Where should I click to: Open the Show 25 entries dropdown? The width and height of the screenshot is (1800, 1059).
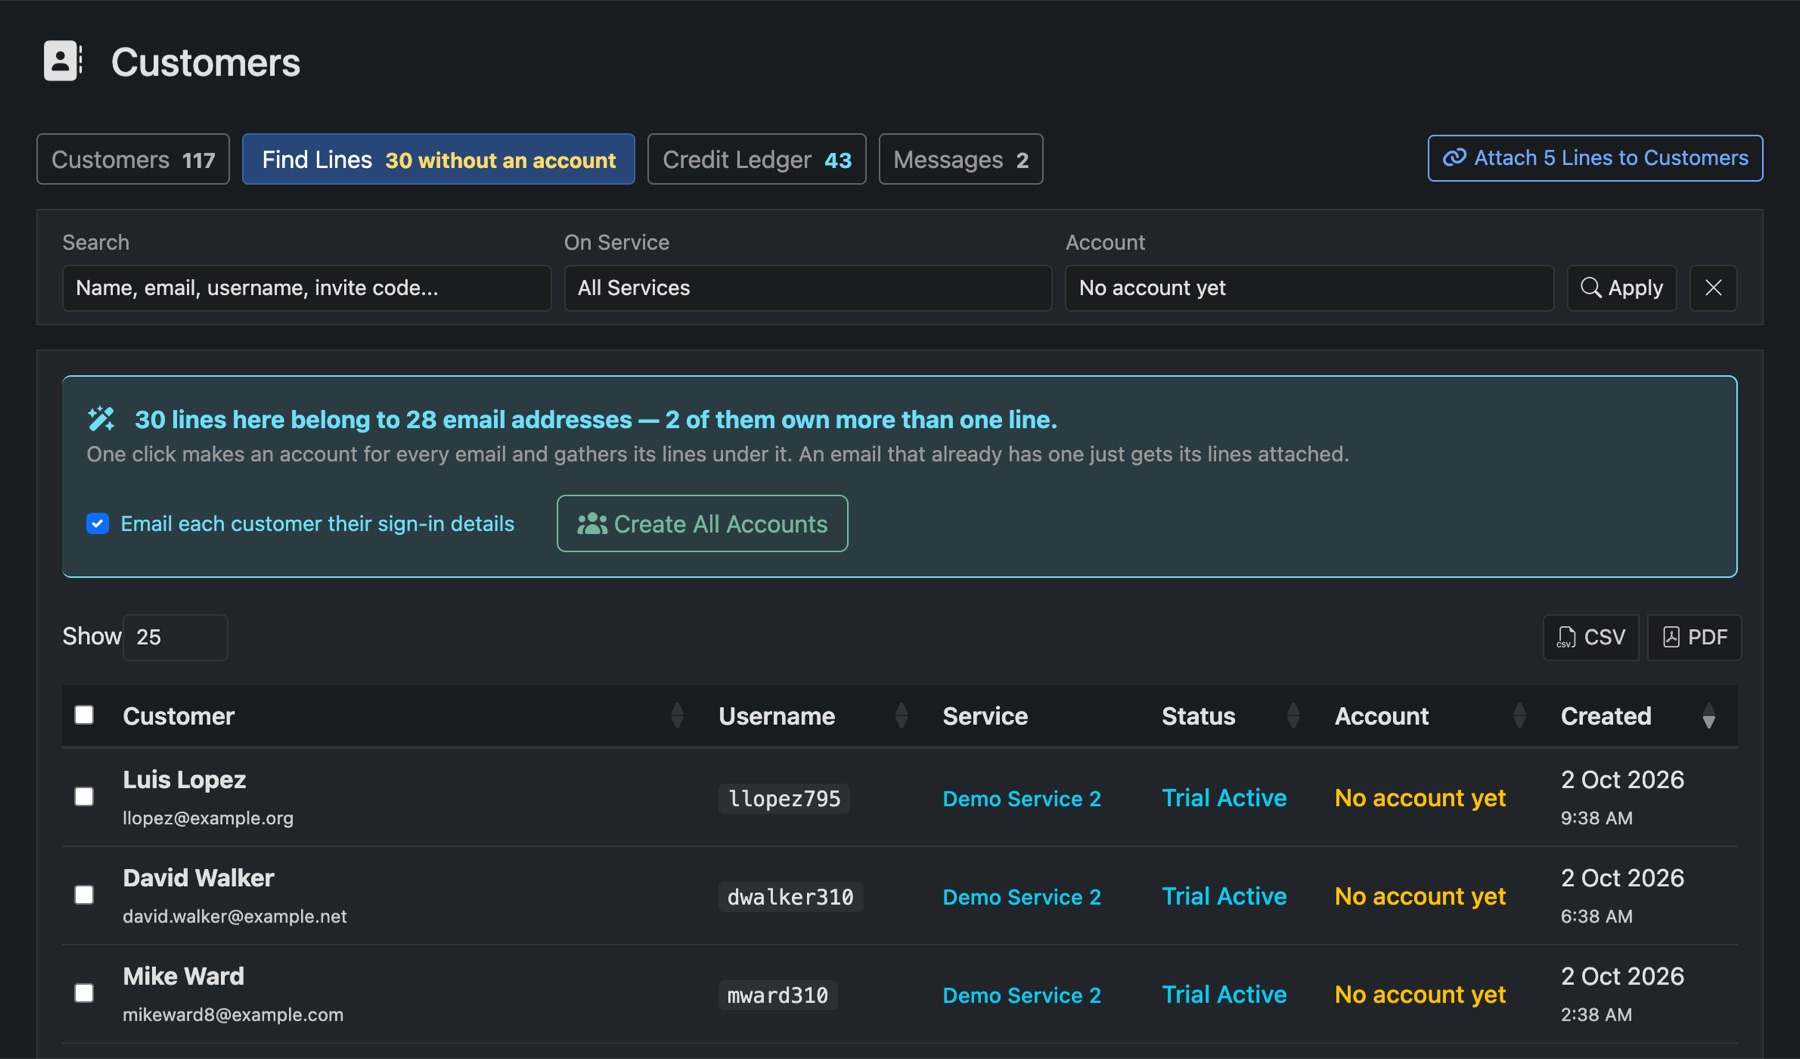[175, 637]
